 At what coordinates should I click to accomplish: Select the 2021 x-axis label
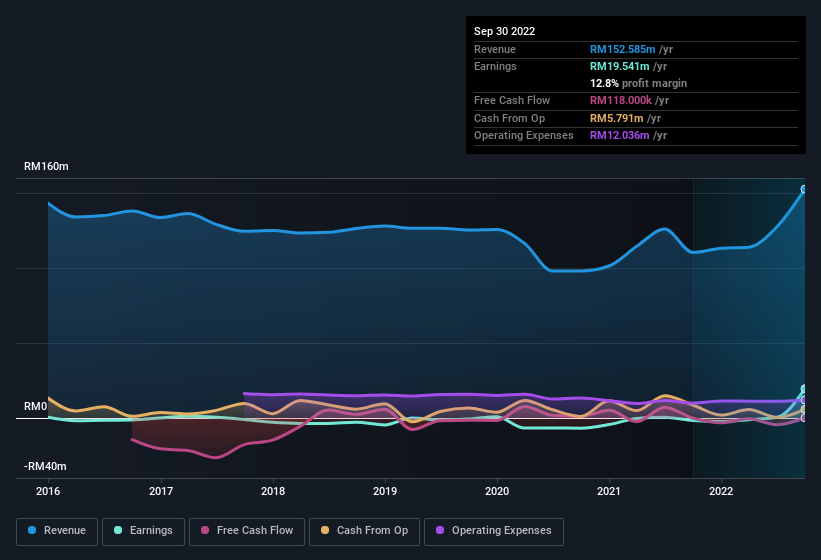click(609, 491)
